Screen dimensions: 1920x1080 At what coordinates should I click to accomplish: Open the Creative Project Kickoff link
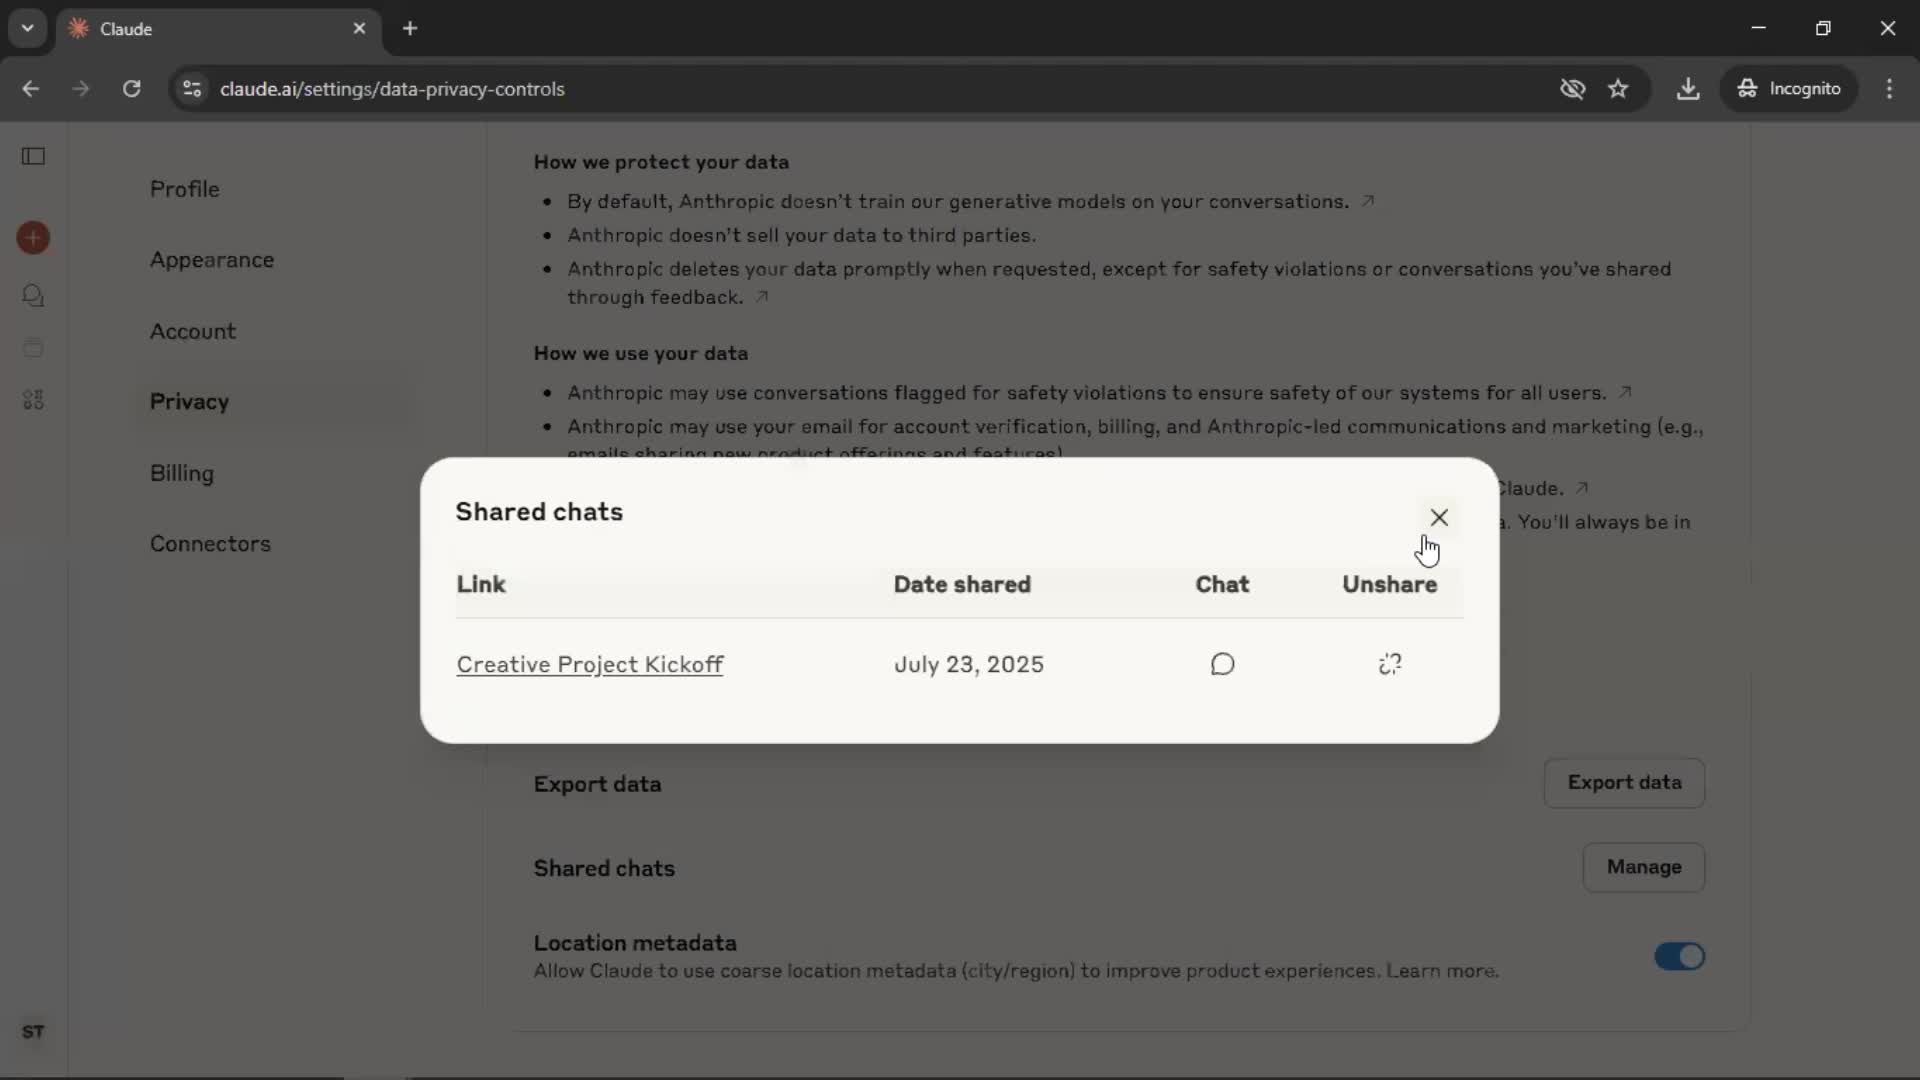(x=590, y=665)
